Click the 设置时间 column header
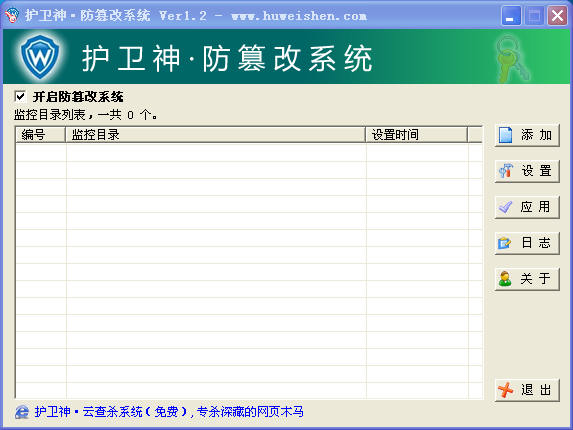This screenshot has height=430, width=573. [417, 135]
